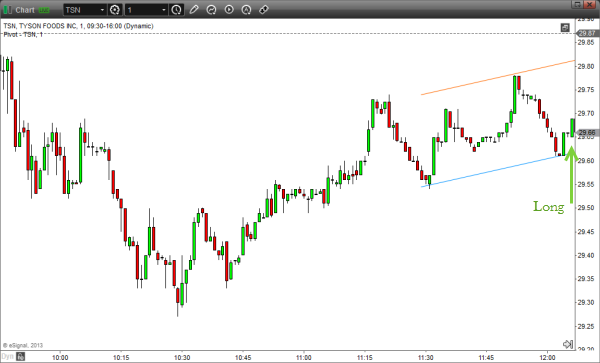Click the 29.60 price axis label
The image size is (600, 363).
586,161
